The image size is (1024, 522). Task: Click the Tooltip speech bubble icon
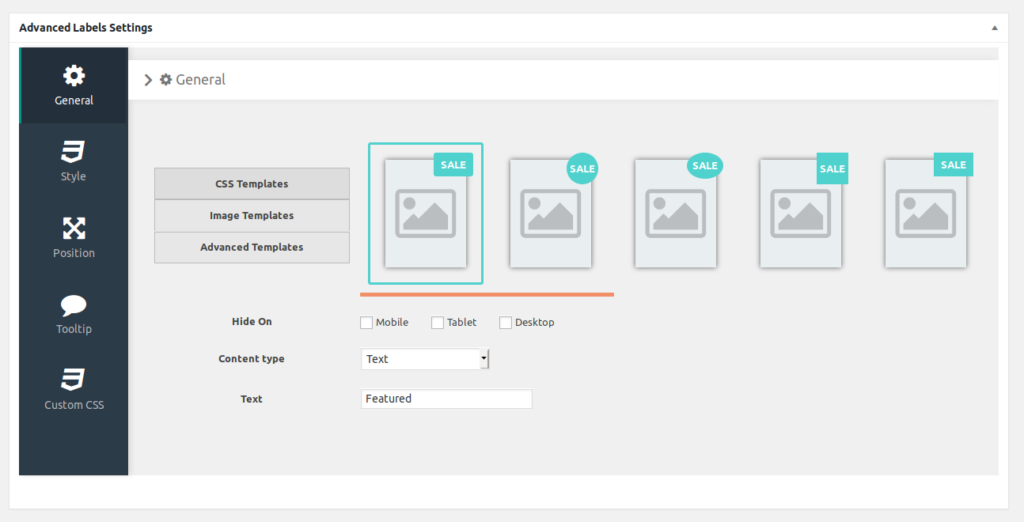pos(73,305)
